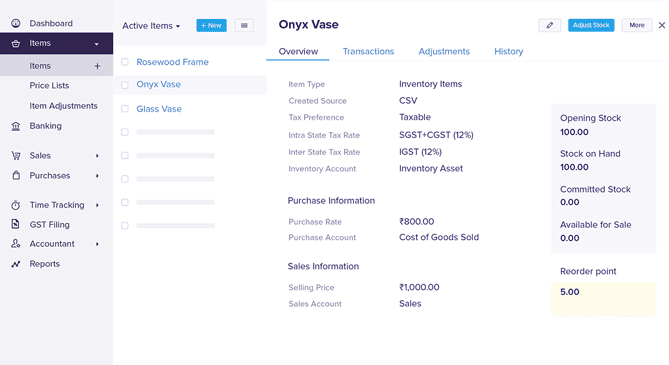Screen dimensions: 669x365
Task: Click the Sales cart icon
Action: [16, 155]
